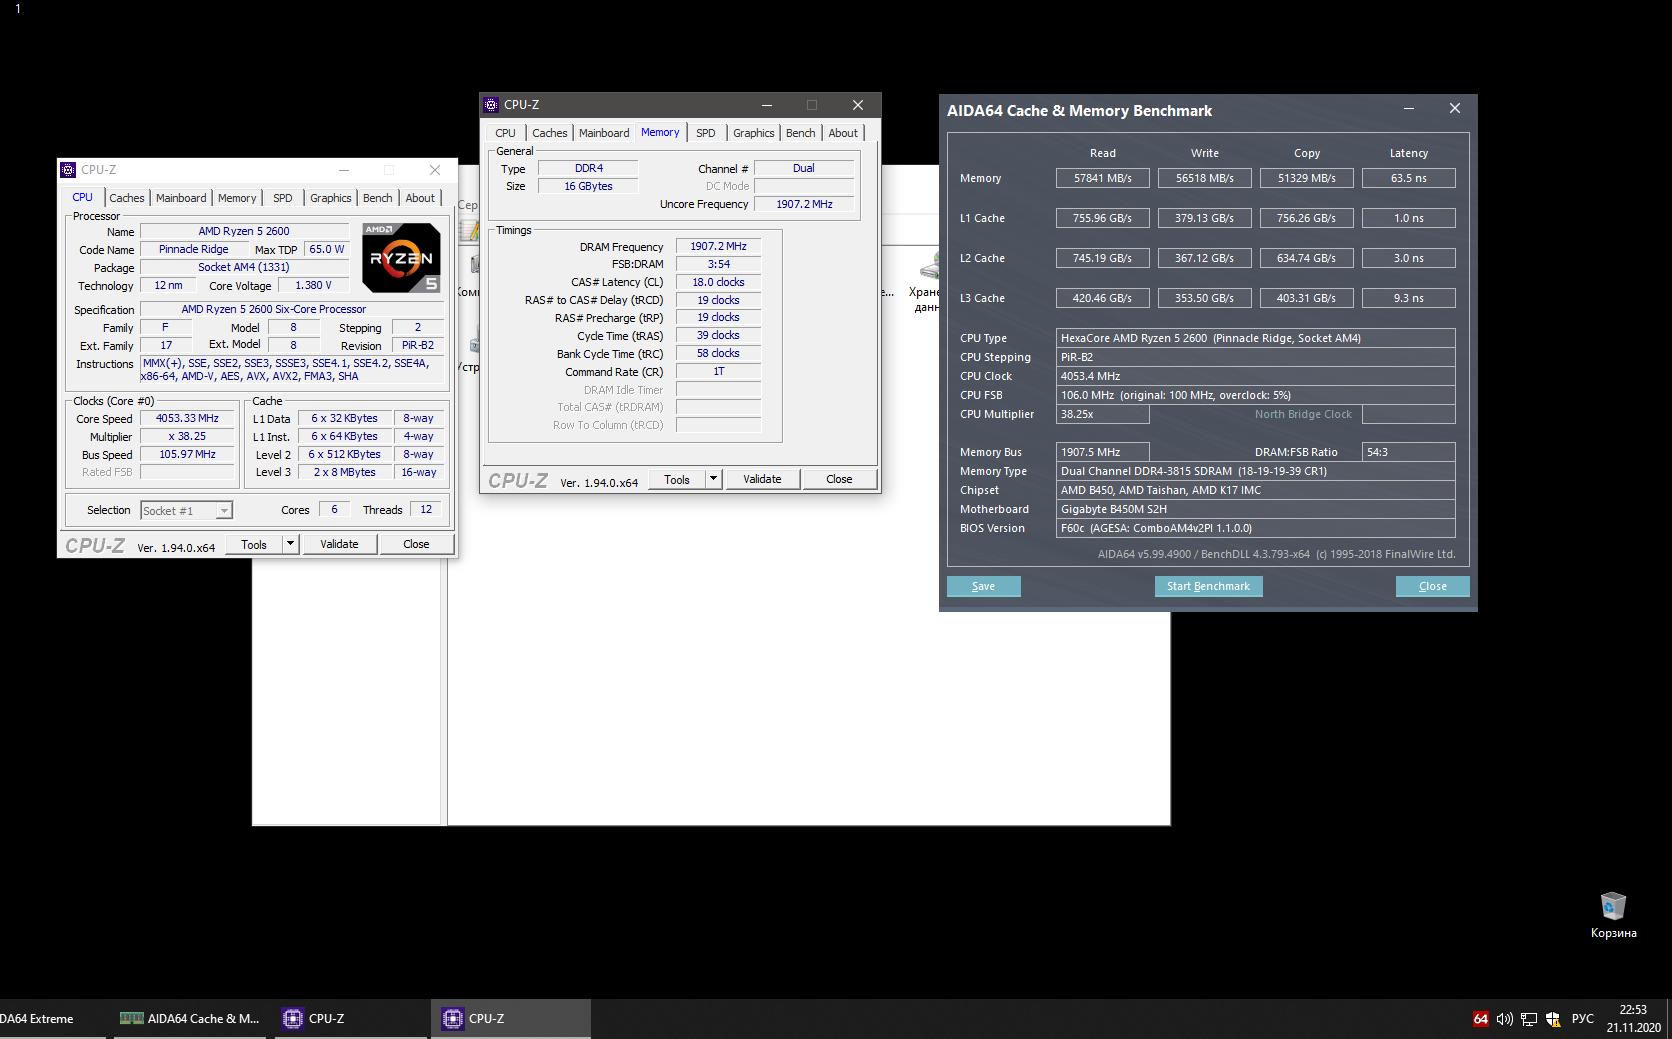Click the Memory Size value 16 GBytes
The image size is (1672, 1039).
pos(588,186)
